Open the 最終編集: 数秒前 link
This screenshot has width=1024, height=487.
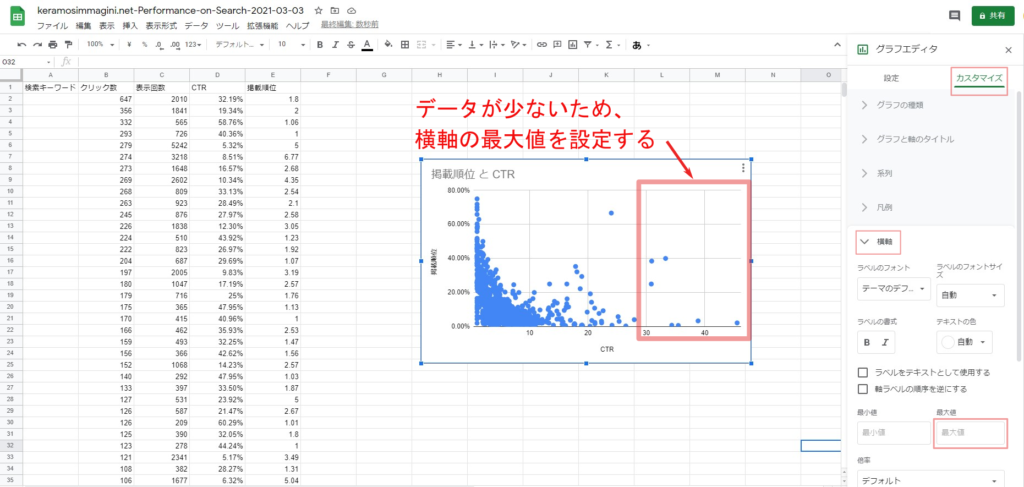[349, 25]
